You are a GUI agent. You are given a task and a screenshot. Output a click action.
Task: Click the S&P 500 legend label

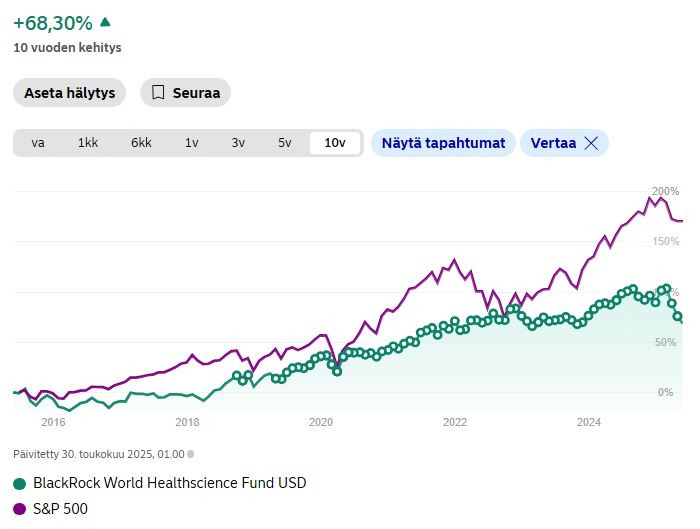(60, 509)
